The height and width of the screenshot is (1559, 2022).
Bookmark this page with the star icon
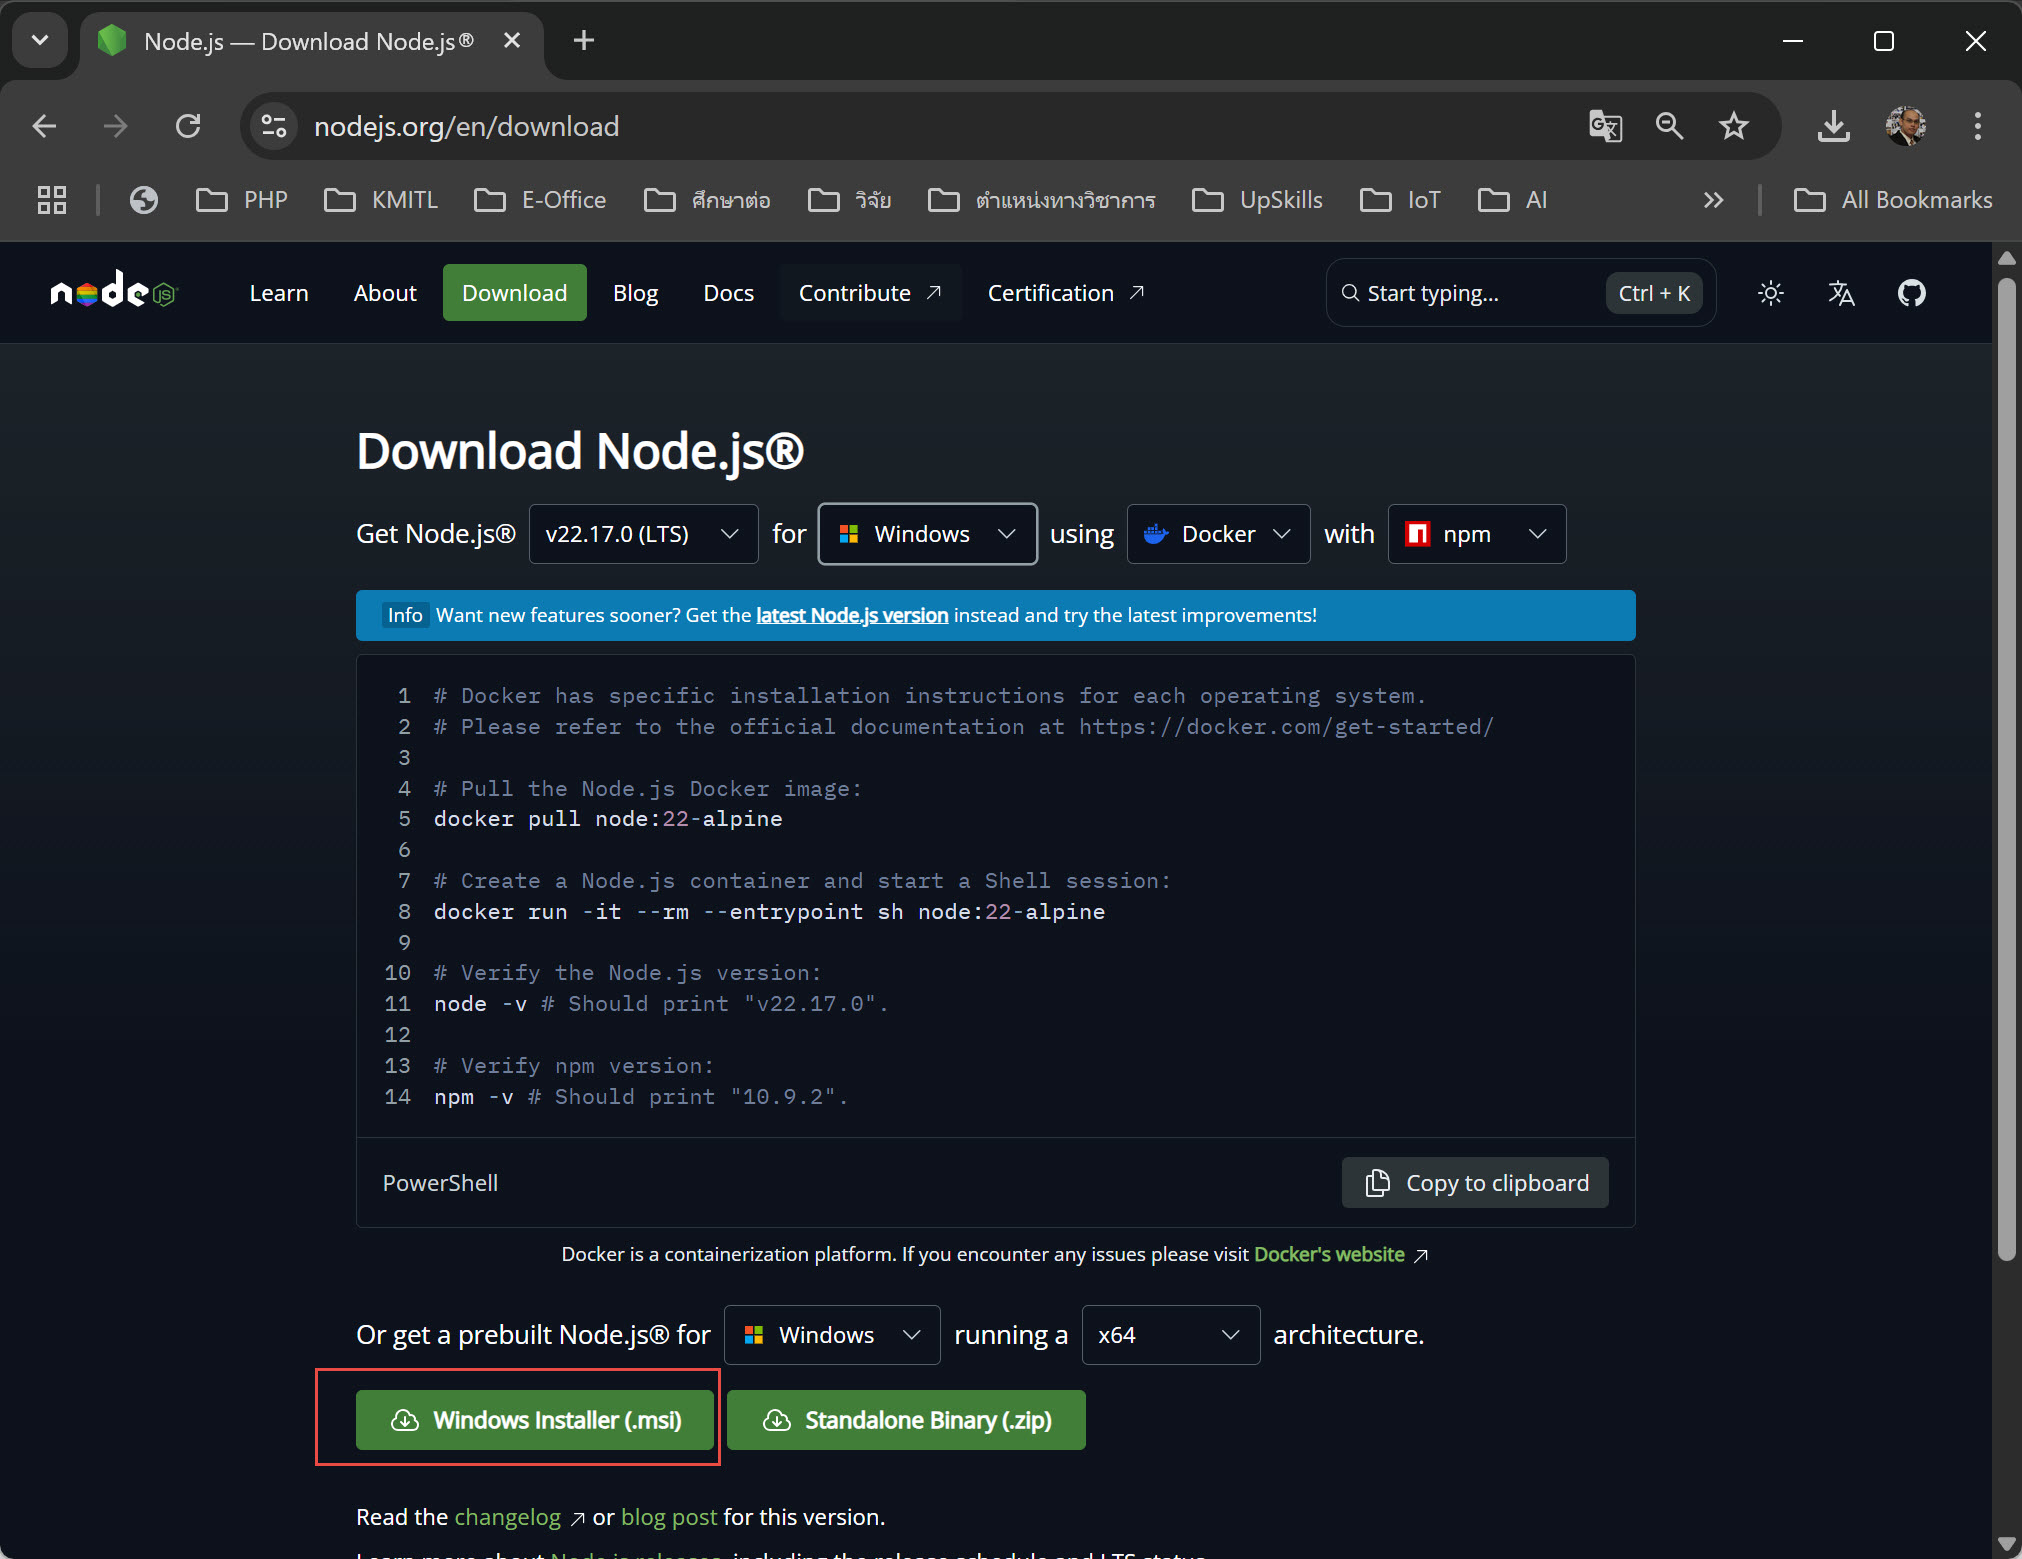coord(1735,126)
